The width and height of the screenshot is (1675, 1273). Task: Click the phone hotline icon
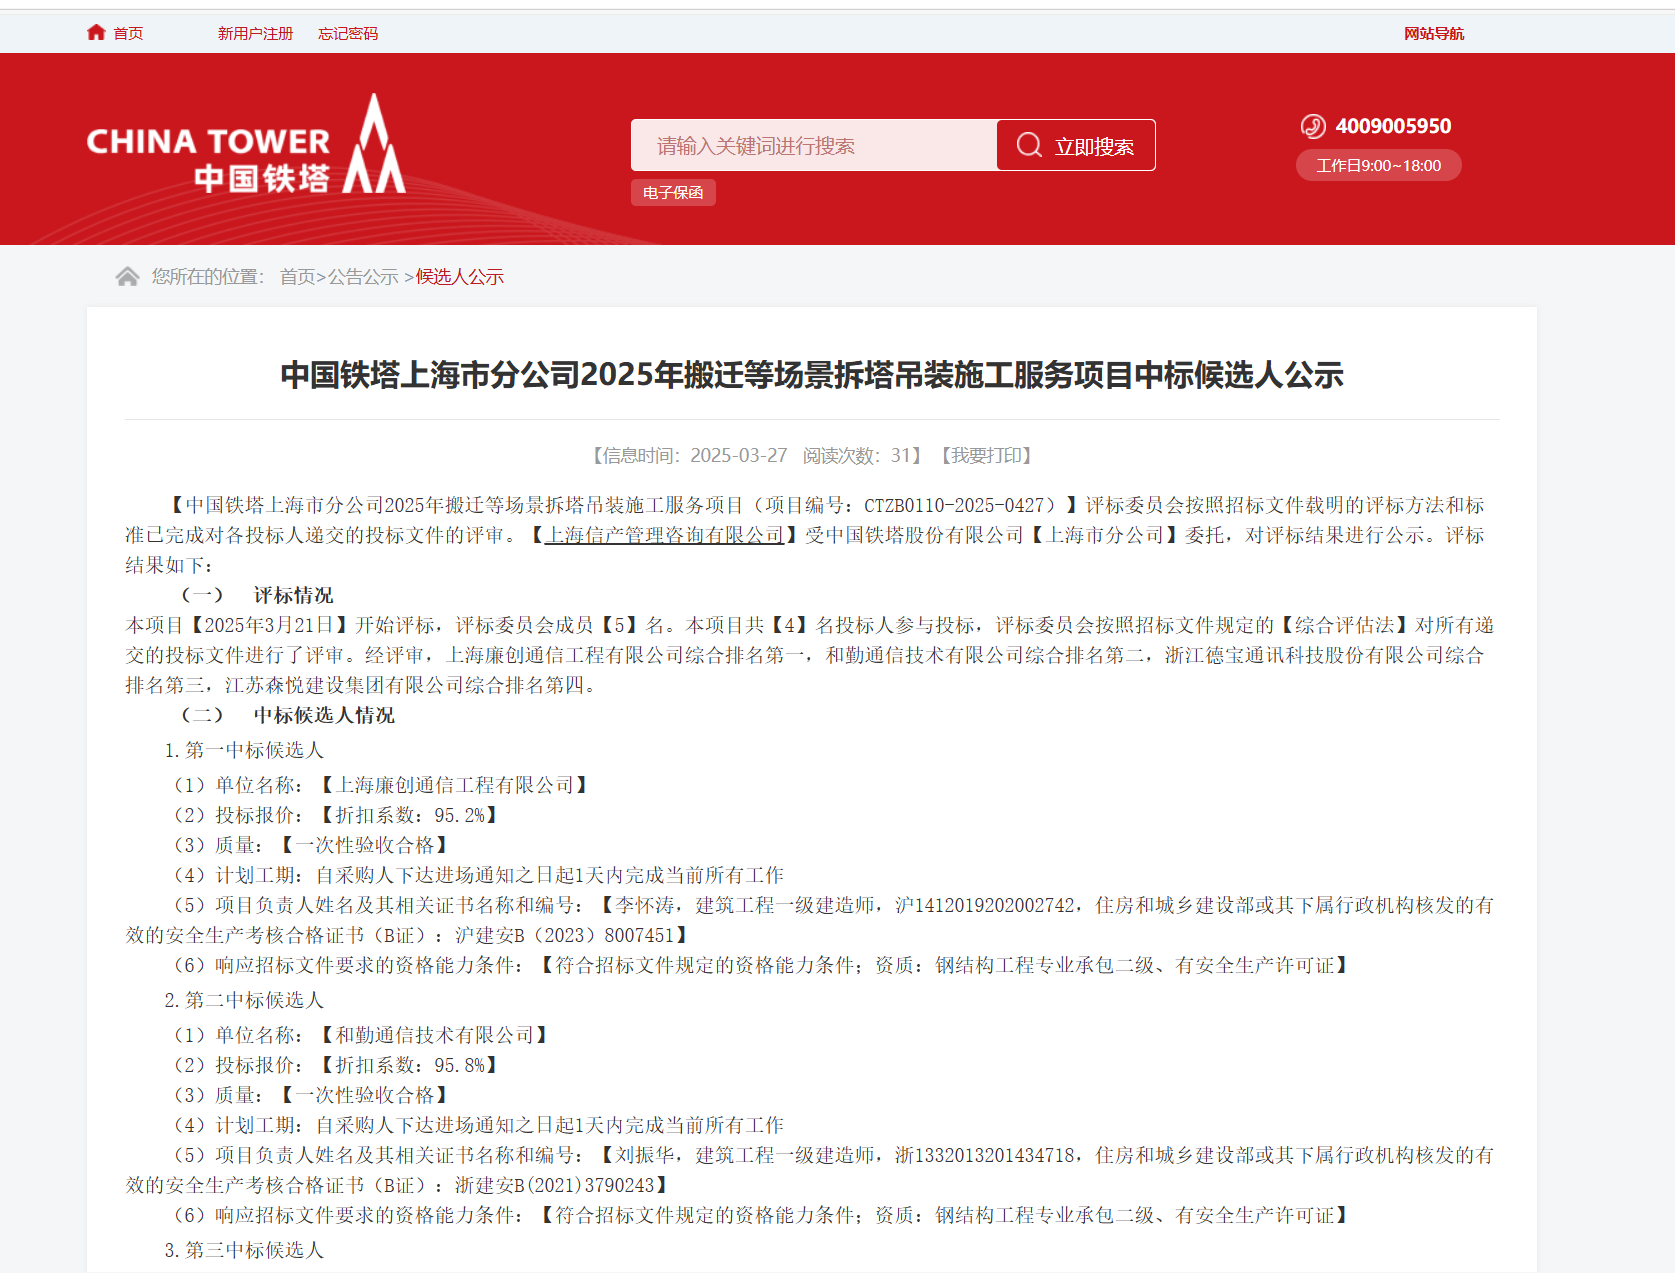coord(1312,126)
